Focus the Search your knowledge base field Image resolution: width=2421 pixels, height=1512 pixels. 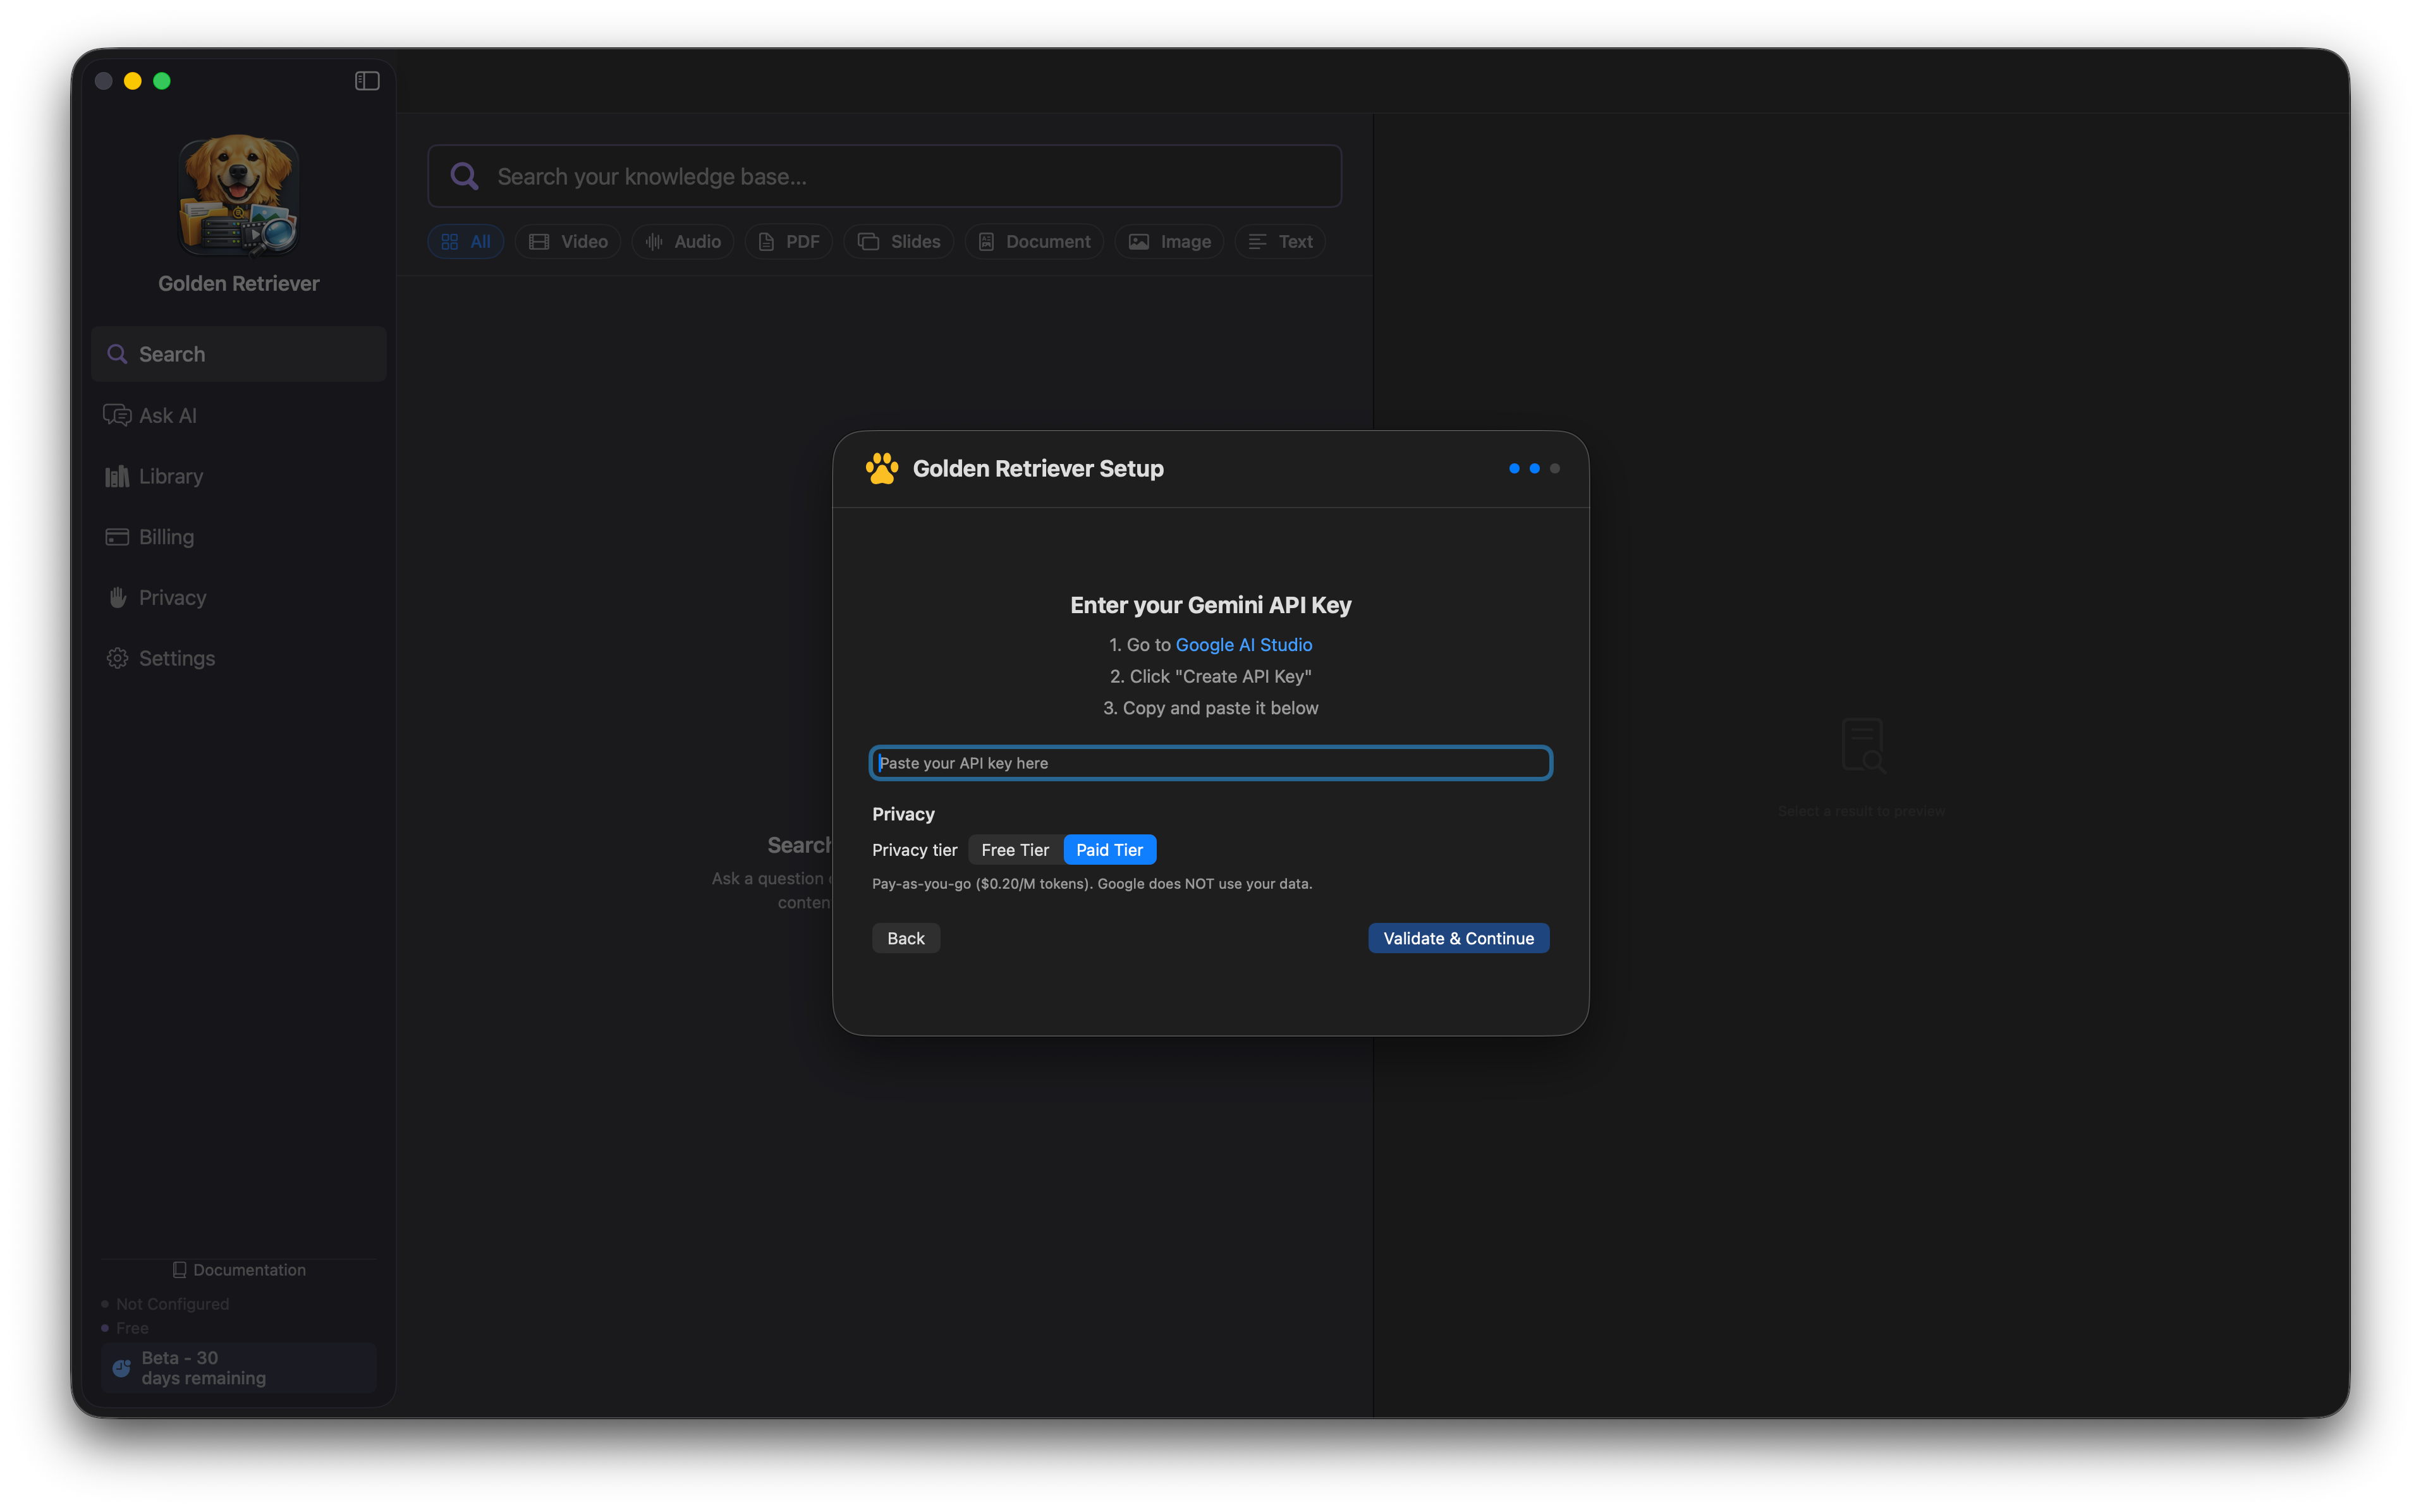(884, 176)
